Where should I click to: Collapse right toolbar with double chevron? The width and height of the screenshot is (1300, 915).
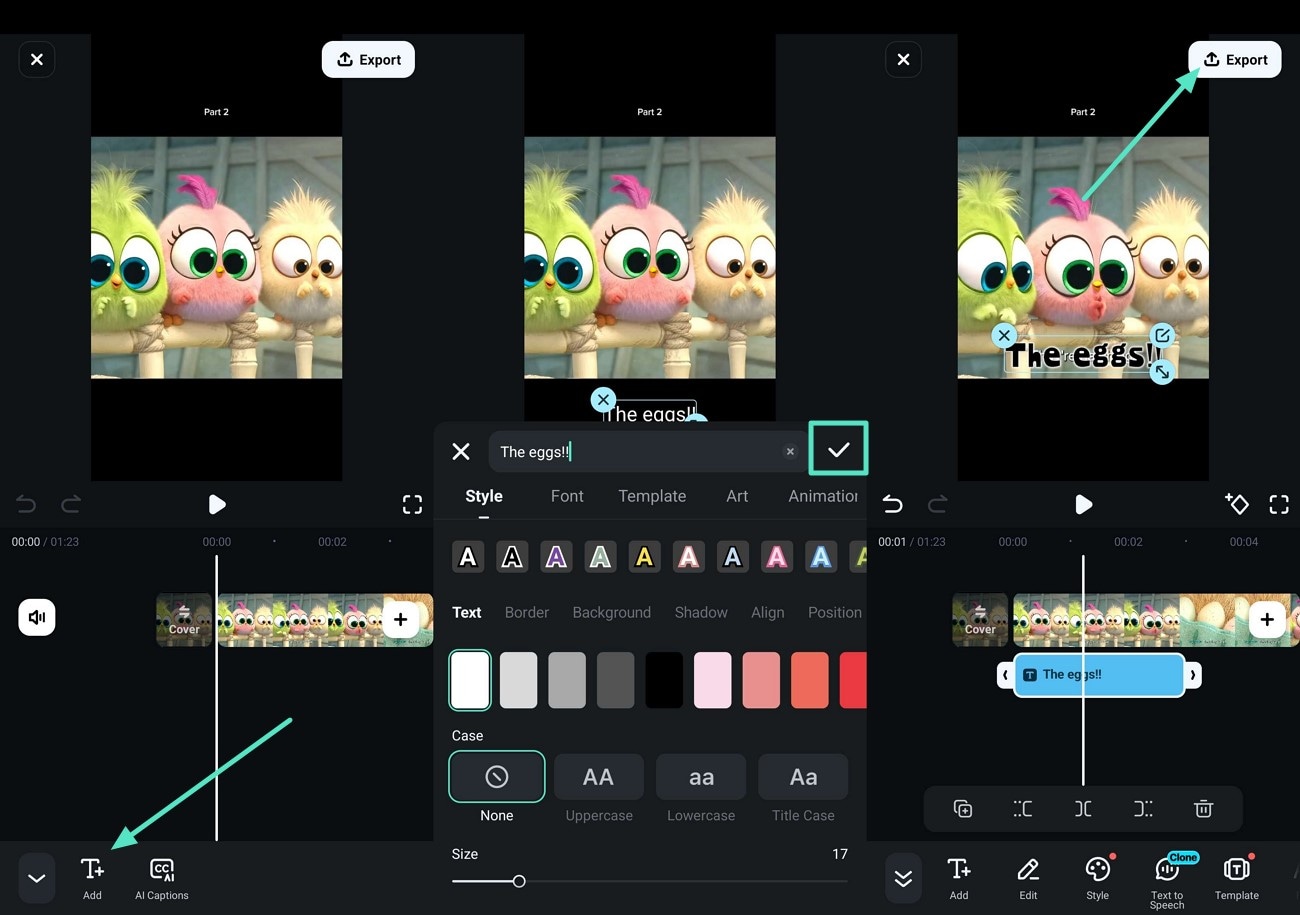[903, 878]
